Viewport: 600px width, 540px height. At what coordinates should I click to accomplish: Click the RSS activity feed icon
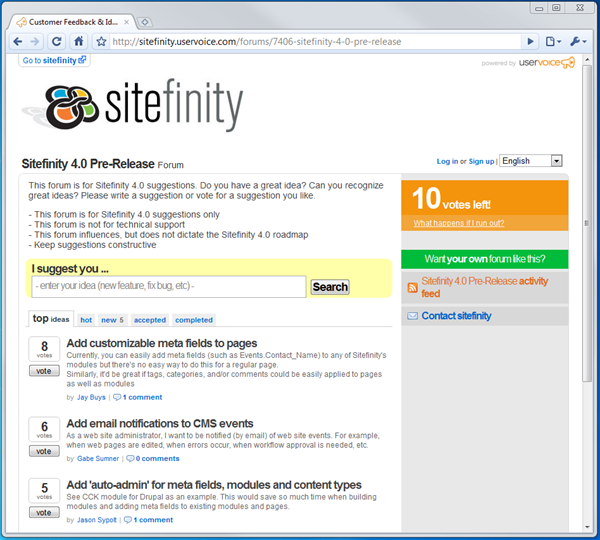point(411,288)
